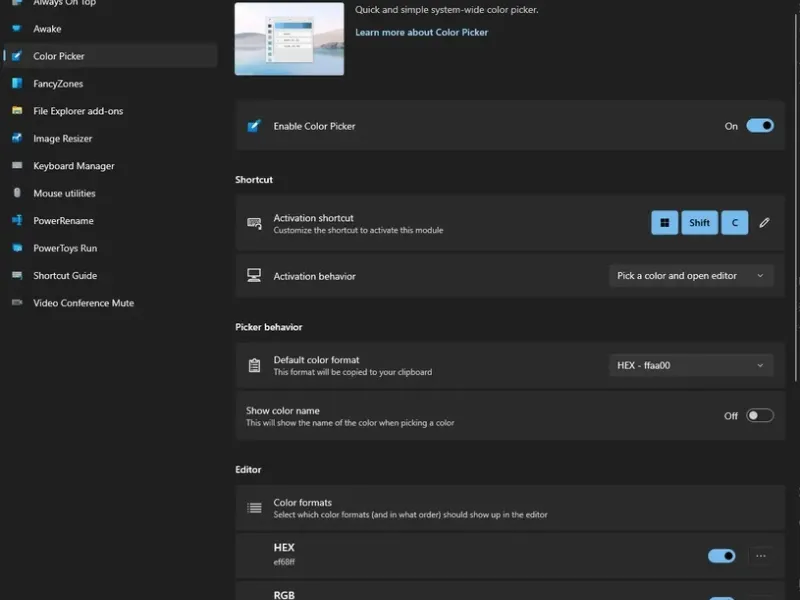Click the Windows logo key in shortcut
The width and height of the screenshot is (800, 600).
(x=664, y=222)
